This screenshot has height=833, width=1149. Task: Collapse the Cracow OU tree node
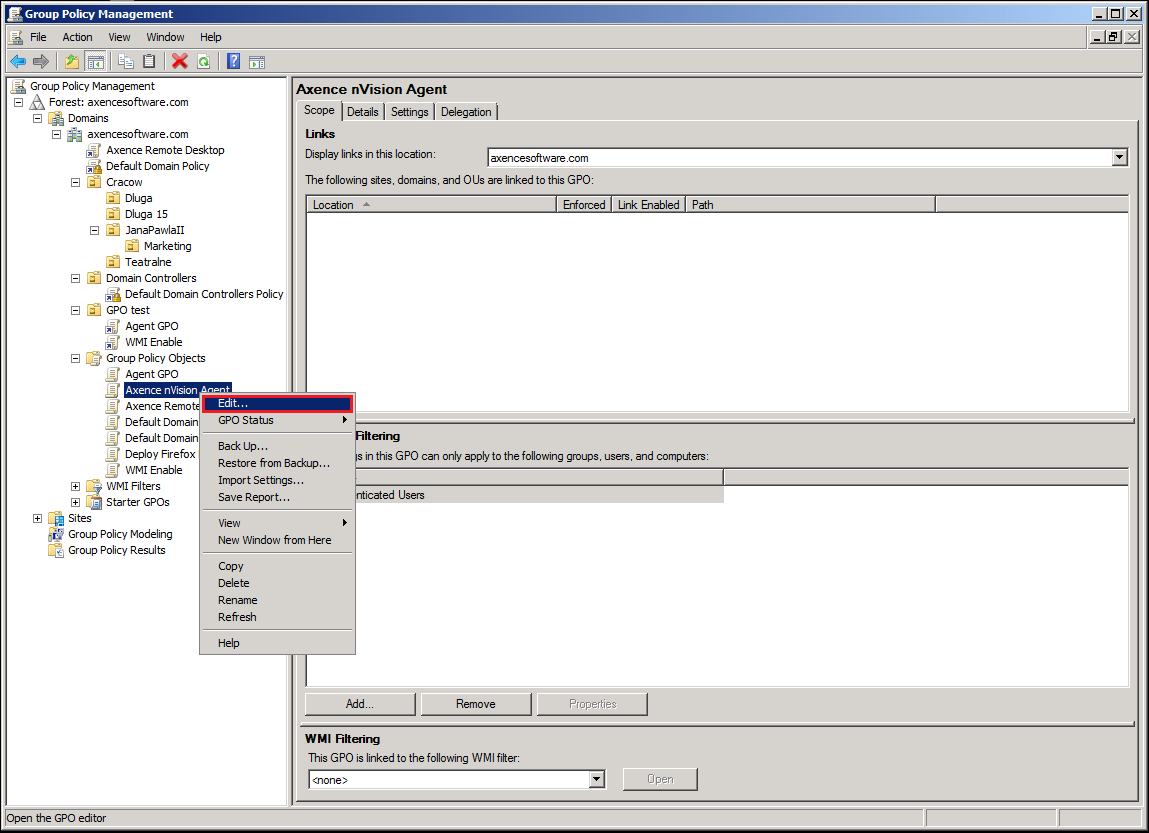click(x=76, y=182)
